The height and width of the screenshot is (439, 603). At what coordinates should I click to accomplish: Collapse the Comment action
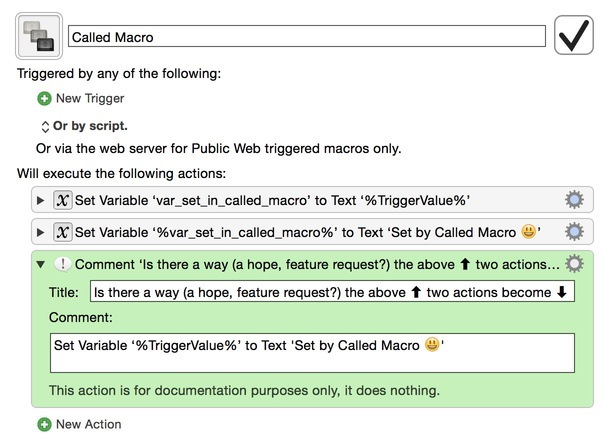point(40,264)
